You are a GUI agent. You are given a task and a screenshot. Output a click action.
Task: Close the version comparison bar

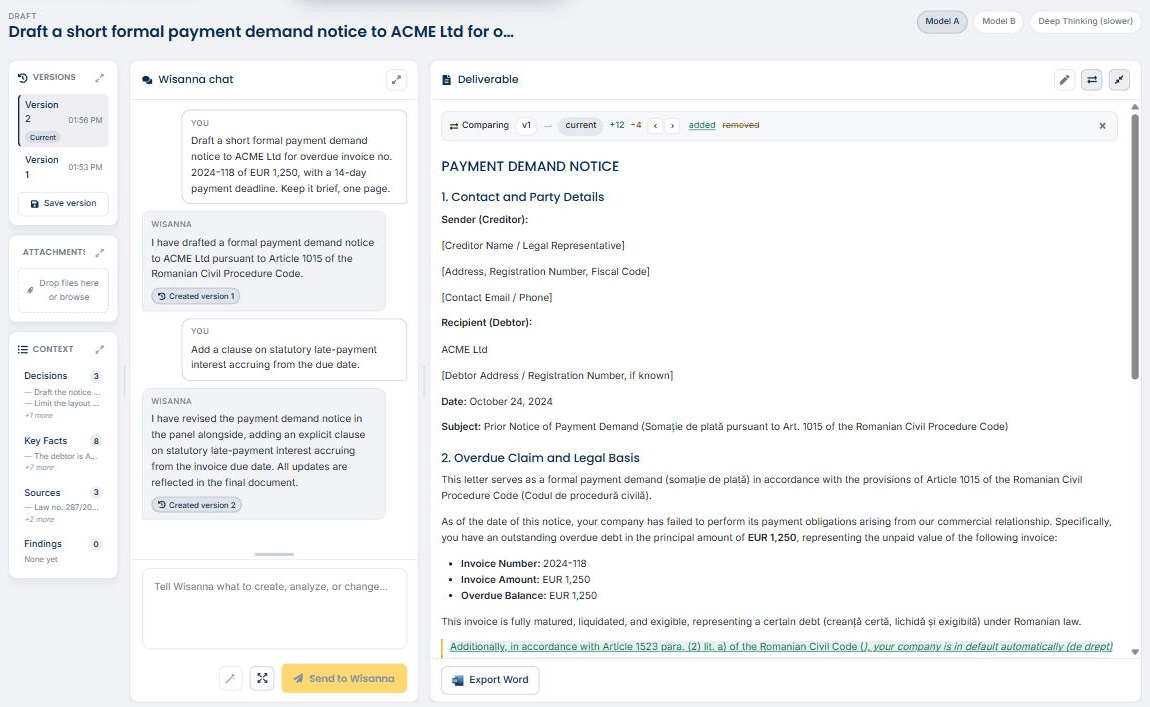(1102, 126)
